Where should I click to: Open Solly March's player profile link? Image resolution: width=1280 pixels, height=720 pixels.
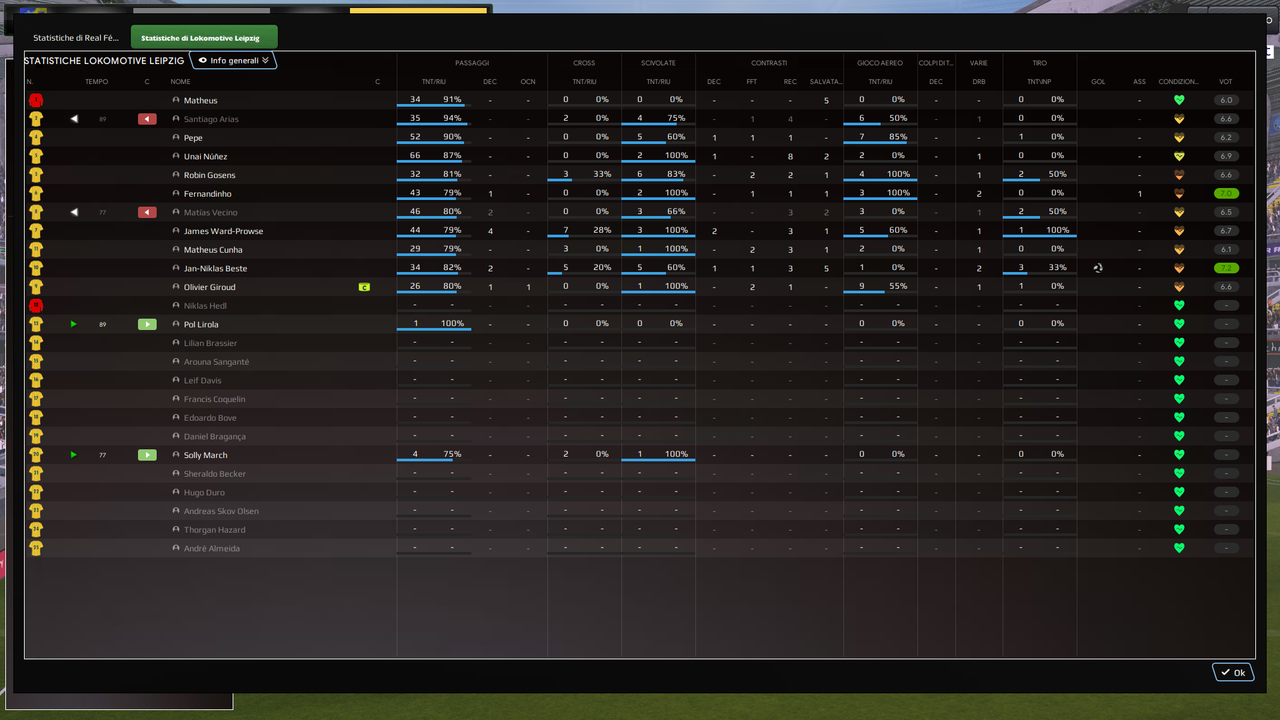tap(206, 455)
